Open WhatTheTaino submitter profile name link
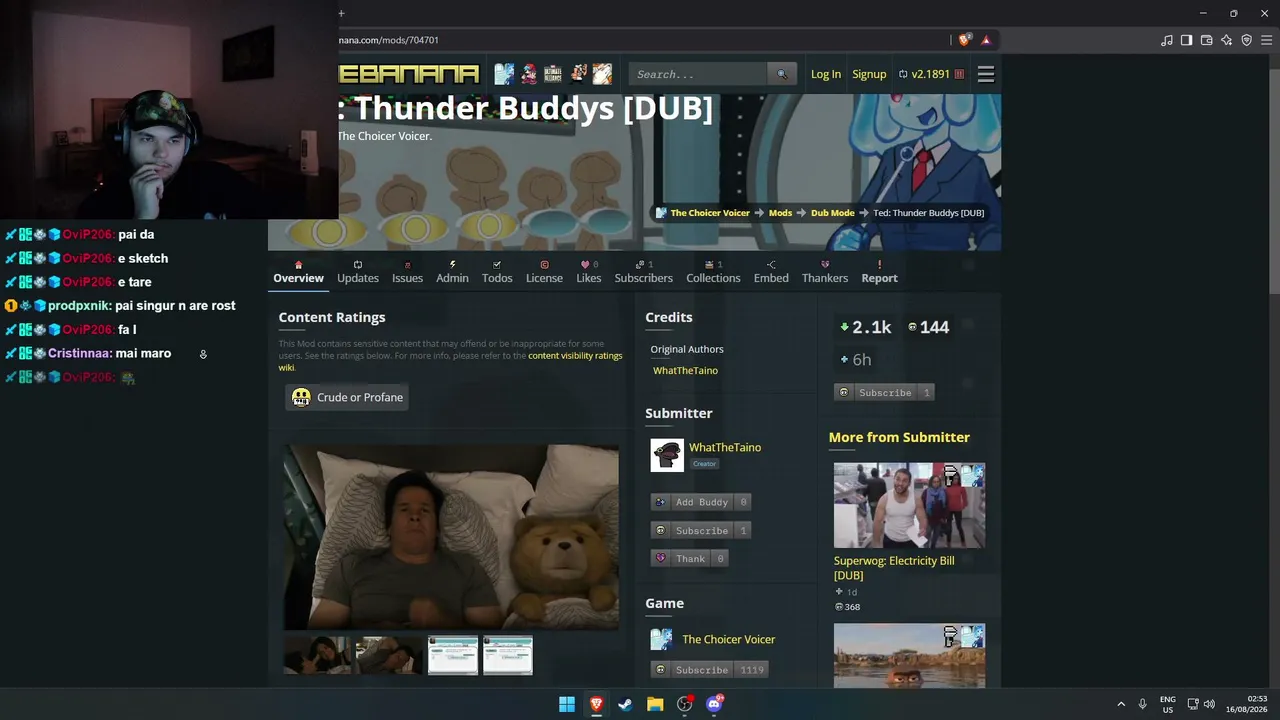Viewport: 1280px width, 720px height. tap(725, 447)
